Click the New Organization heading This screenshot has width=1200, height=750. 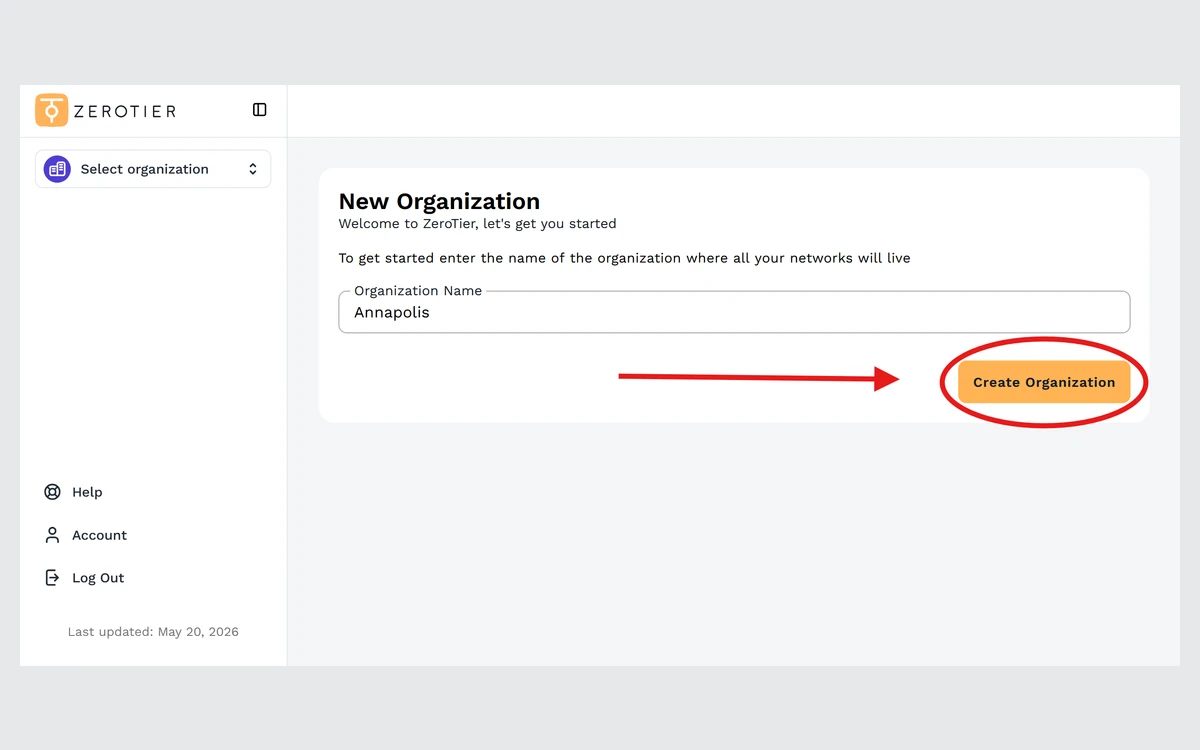click(439, 201)
